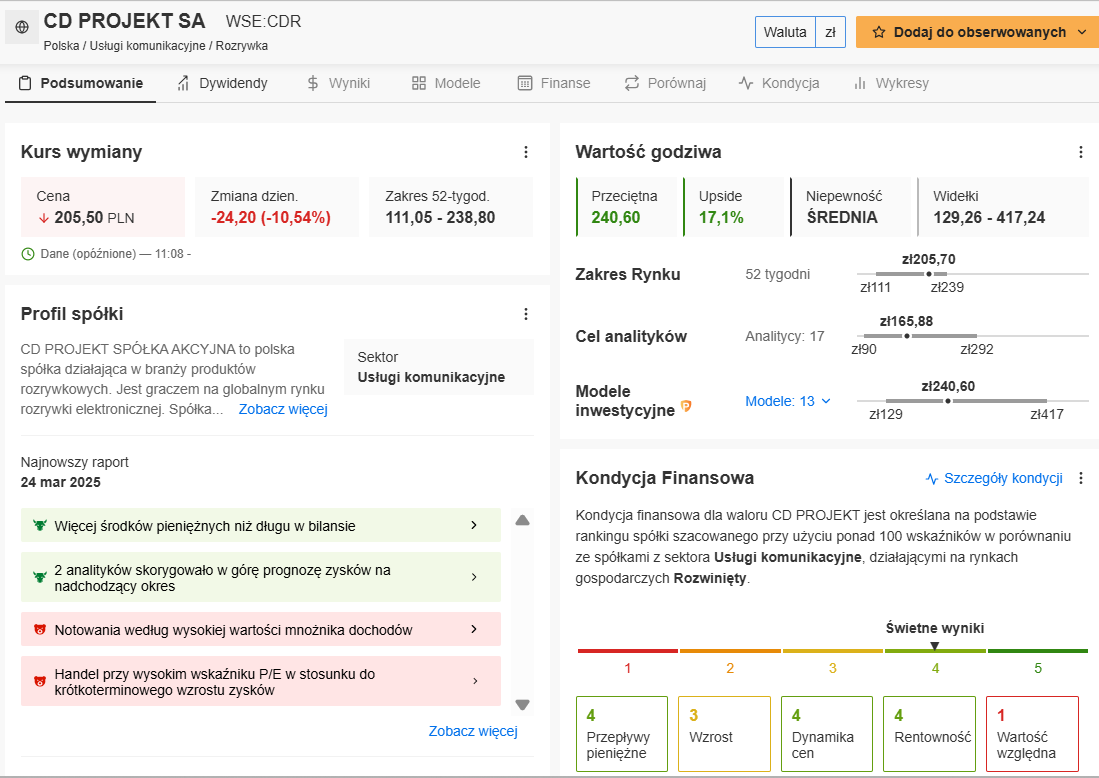Open the Kurs wymiany three-dot menu
This screenshot has width=1099, height=778.
pyautogui.click(x=526, y=152)
